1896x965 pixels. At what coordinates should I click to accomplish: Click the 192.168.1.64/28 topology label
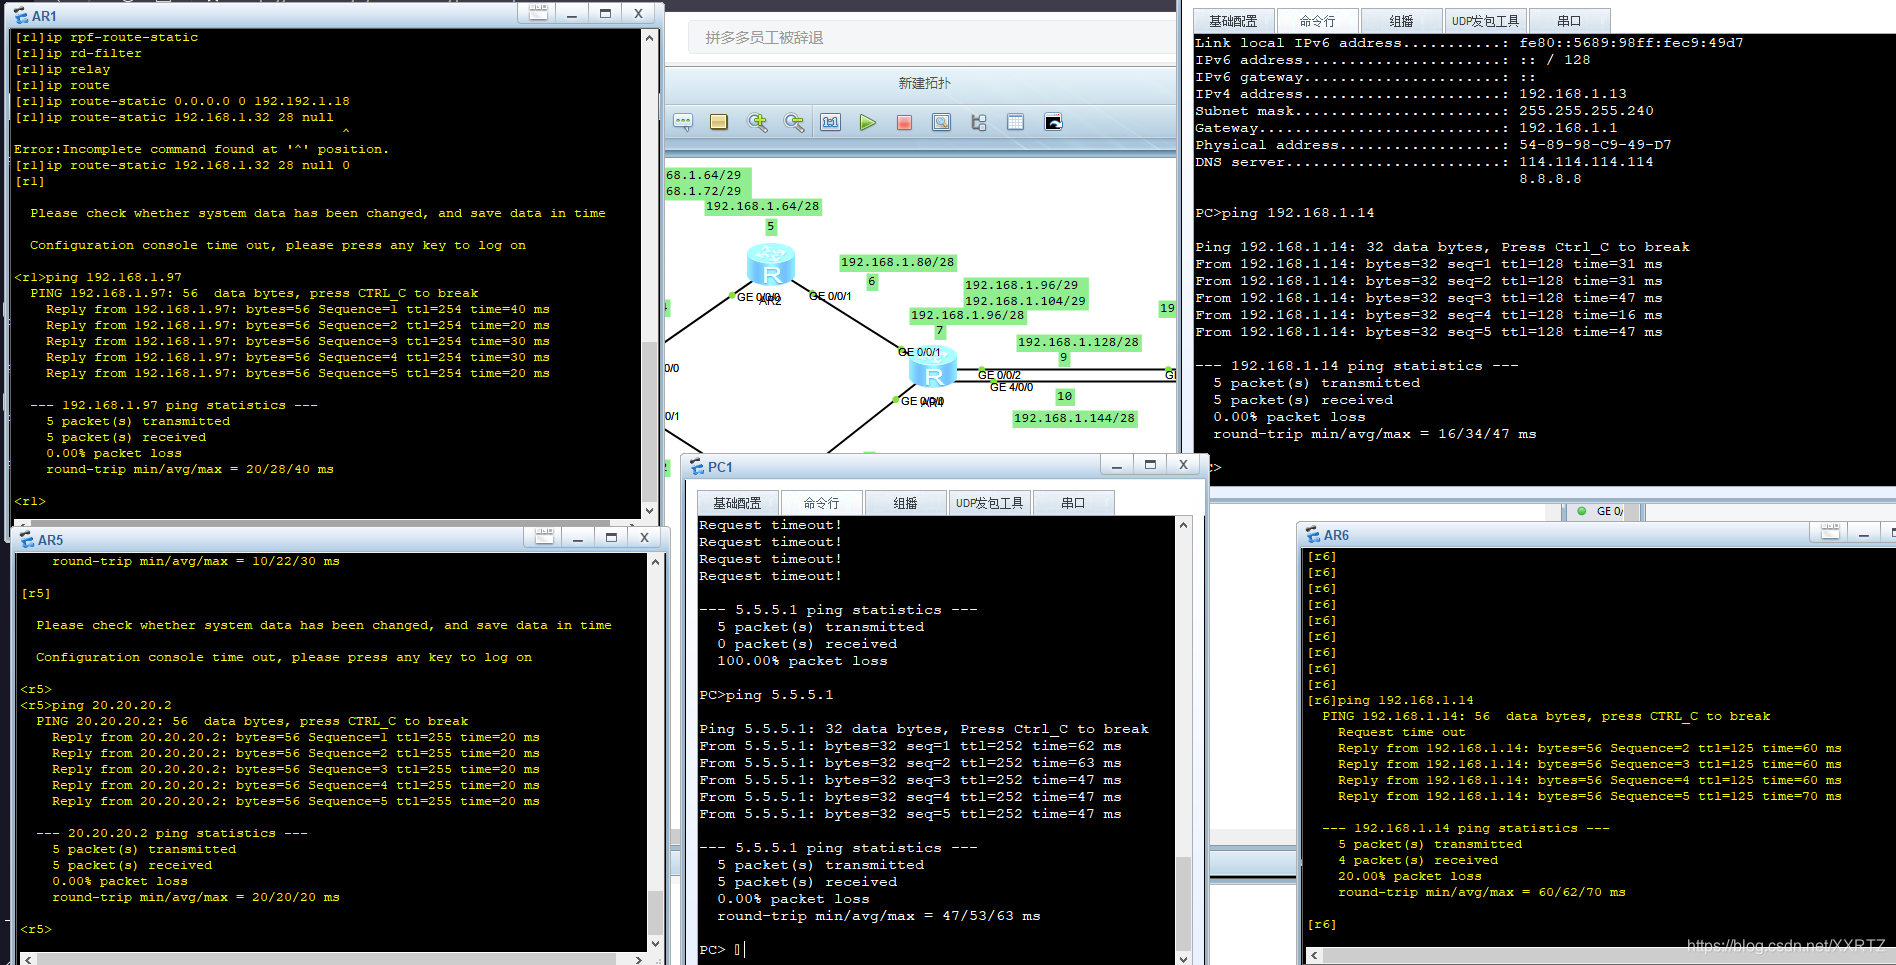tap(762, 206)
